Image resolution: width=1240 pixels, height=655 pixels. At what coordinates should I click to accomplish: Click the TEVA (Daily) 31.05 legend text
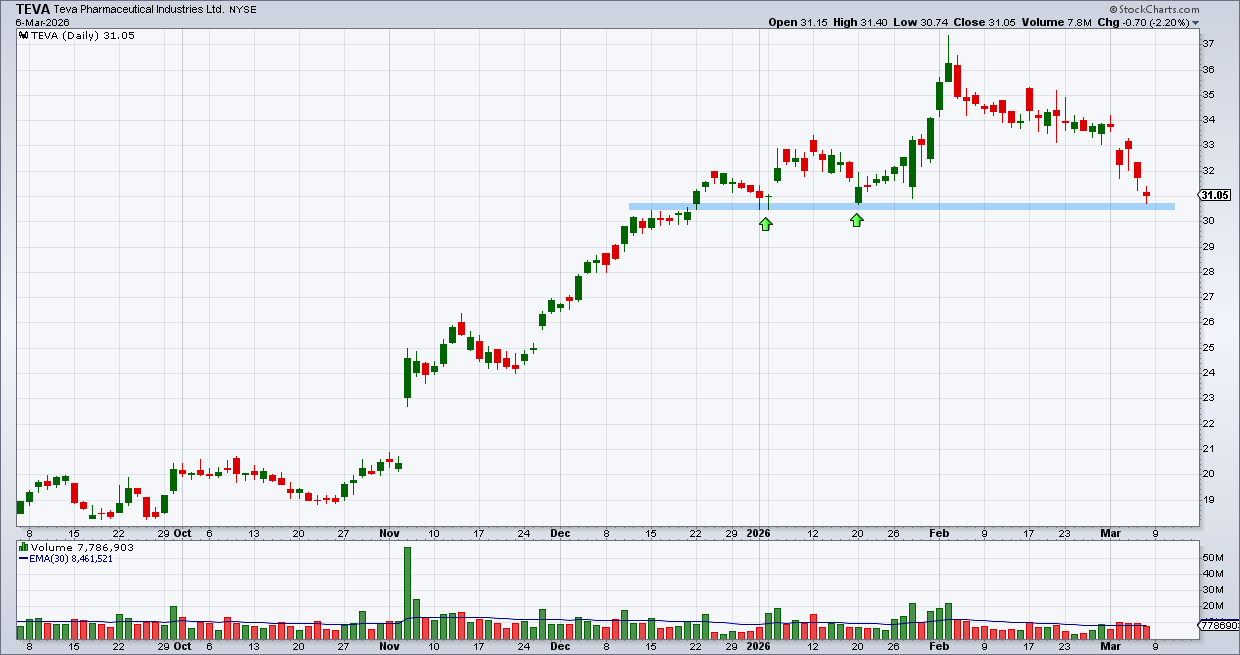click(84, 36)
